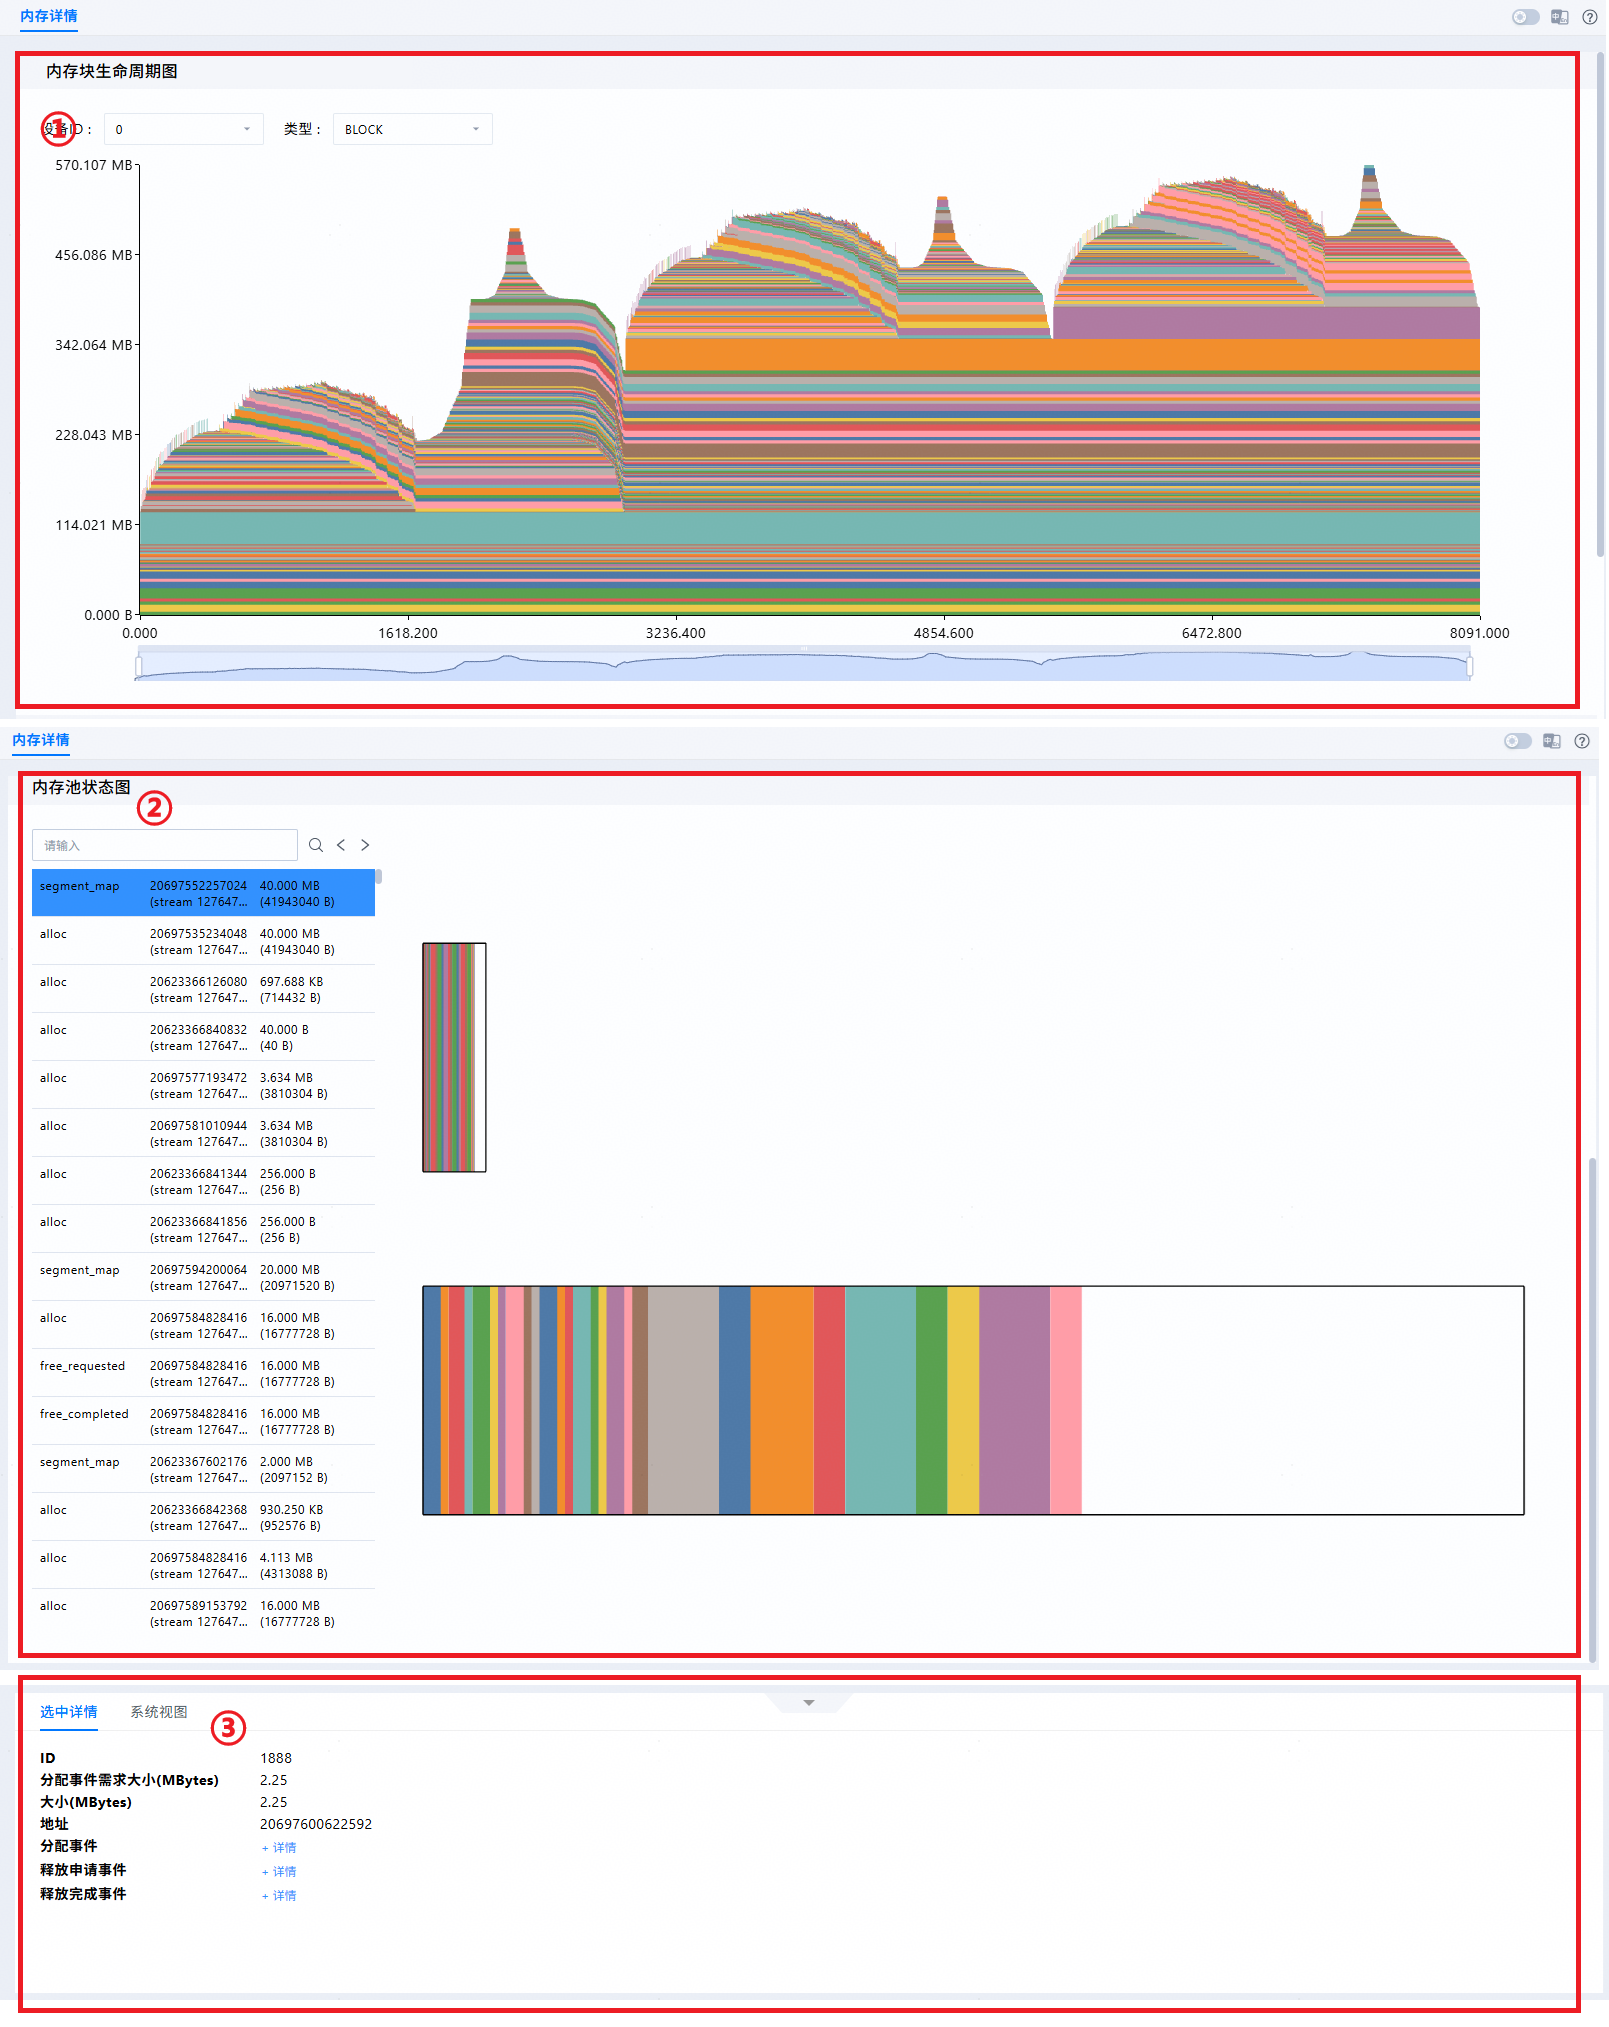This screenshot has height=2027, width=1609.
Task: Open the 类型 dropdown showing BLOCK
Action: (x=412, y=129)
